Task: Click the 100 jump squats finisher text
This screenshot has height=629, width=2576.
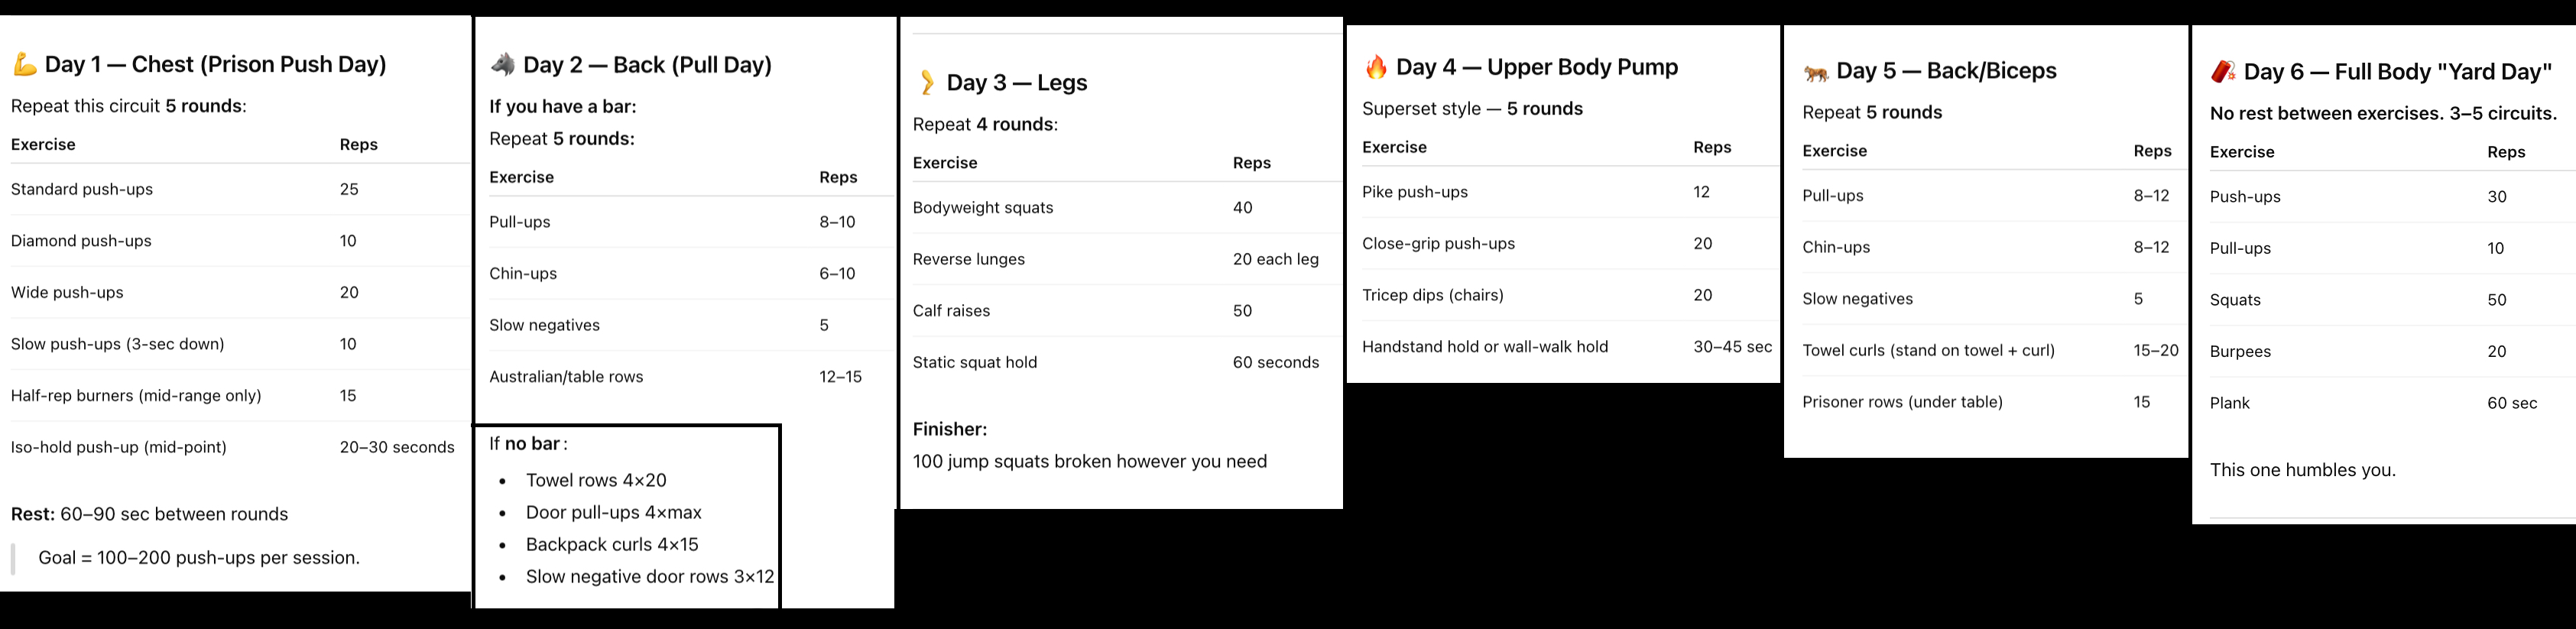Action: pyautogui.click(x=1089, y=461)
